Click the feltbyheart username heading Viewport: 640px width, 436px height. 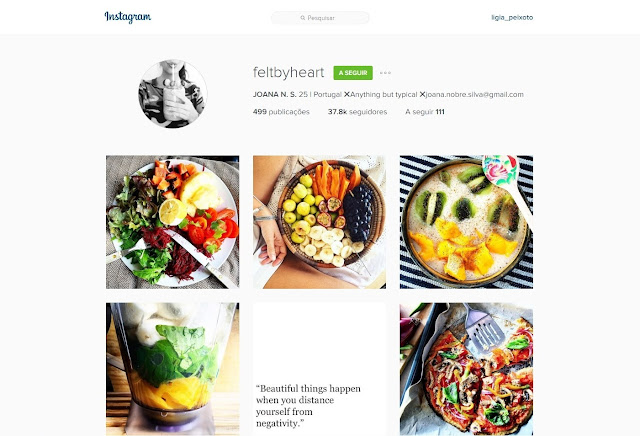289,72
